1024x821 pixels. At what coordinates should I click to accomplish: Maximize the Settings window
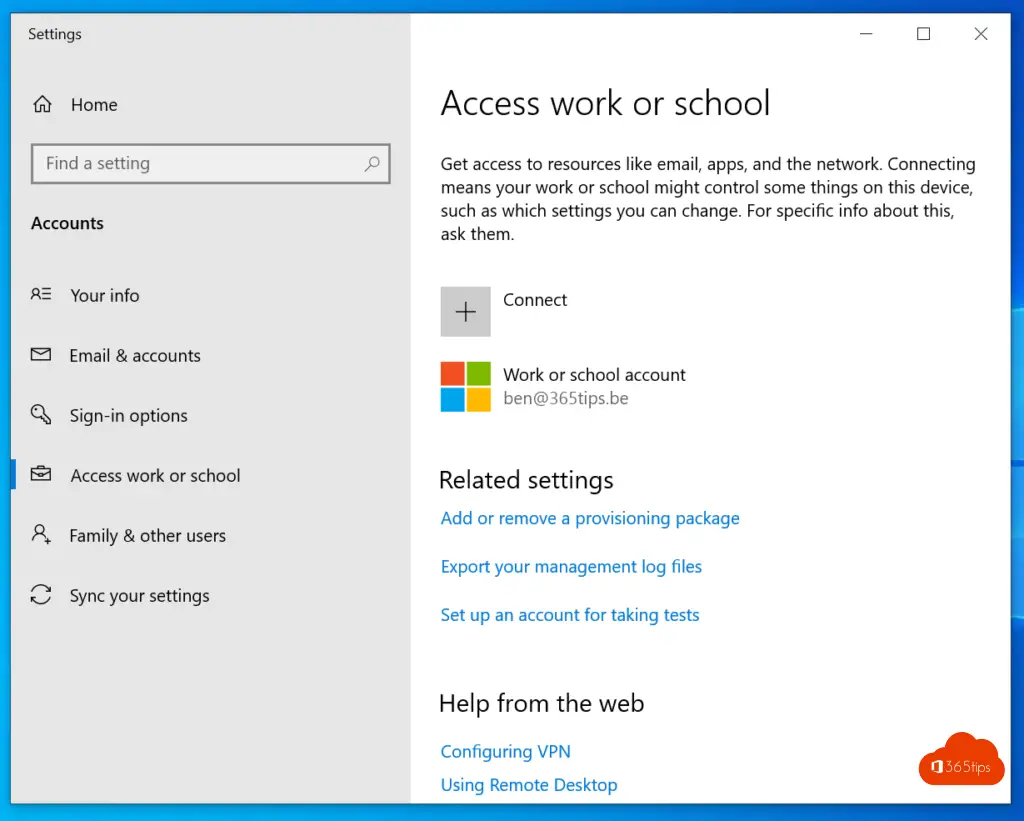pos(923,34)
